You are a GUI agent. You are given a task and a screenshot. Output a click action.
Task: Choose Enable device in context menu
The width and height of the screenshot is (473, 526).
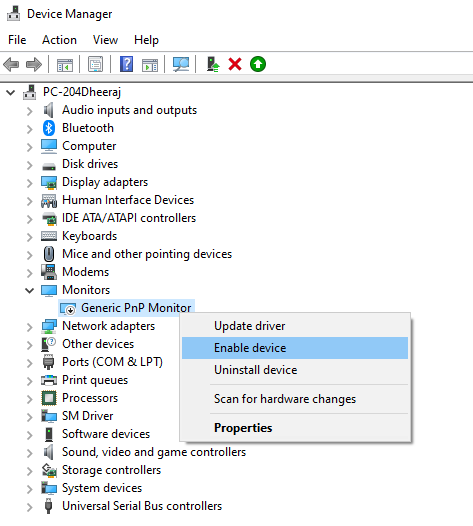tap(295, 348)
